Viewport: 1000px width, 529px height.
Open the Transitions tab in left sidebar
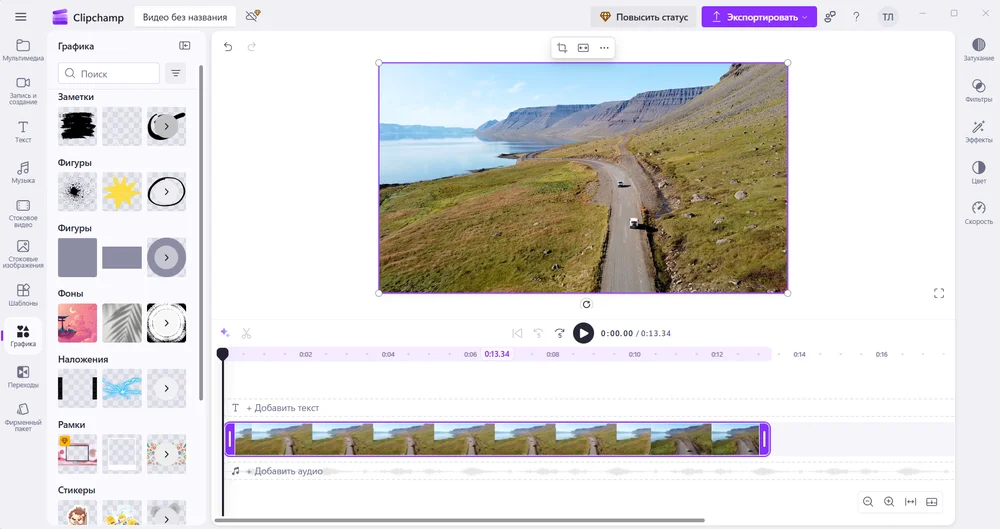click(x=23, y=377)
